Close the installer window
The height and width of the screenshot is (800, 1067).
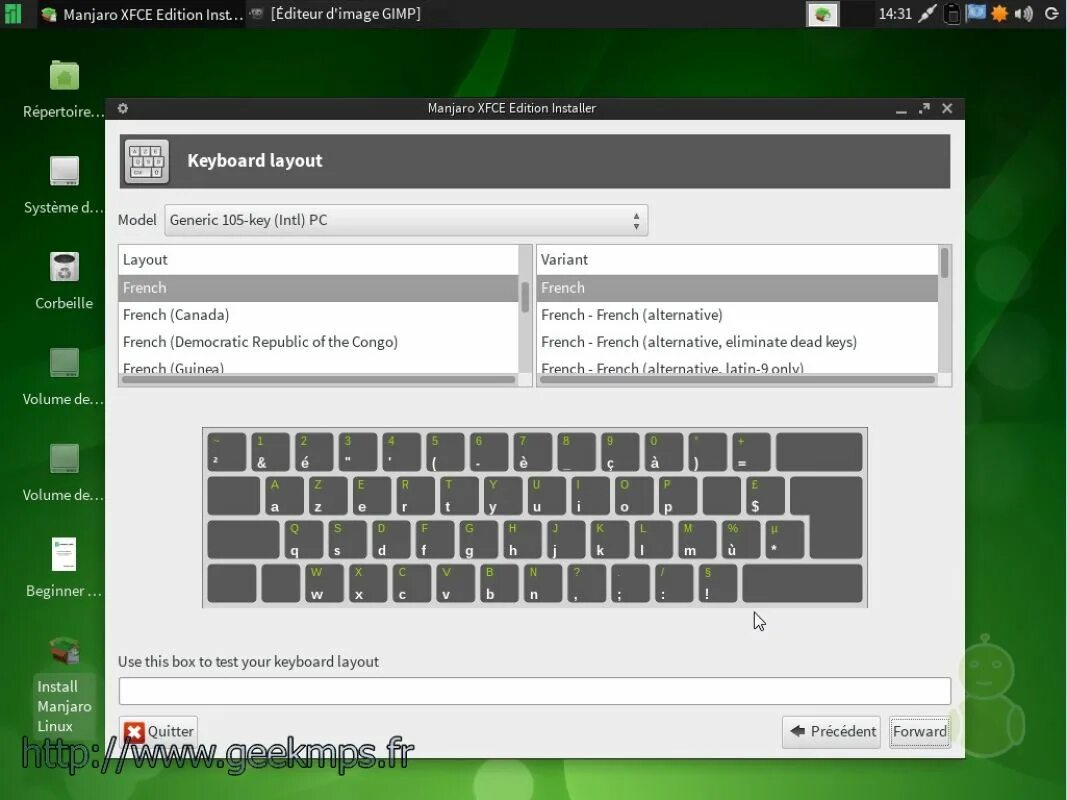click(947, 108)
